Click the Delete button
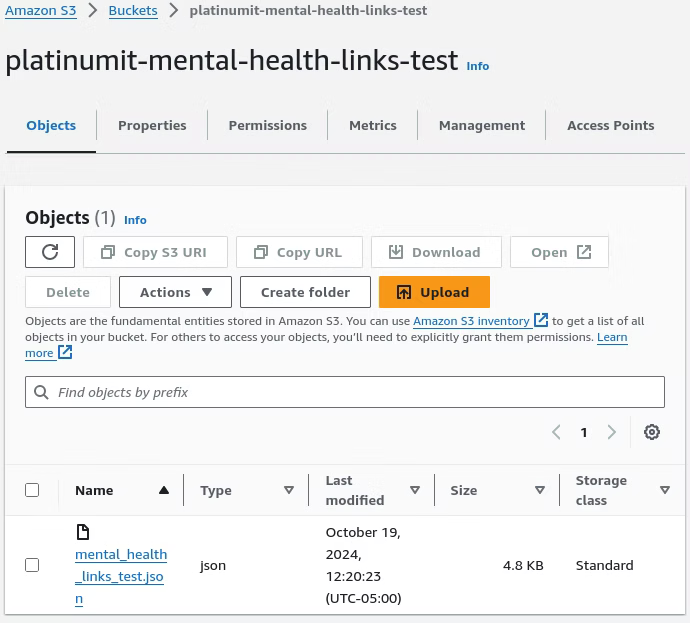This screenshot has height=623, width=690. tap(68, 292)
